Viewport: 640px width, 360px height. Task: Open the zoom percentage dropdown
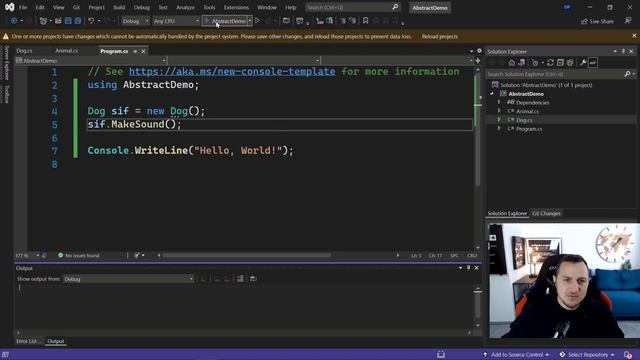[x=38, y=256]
